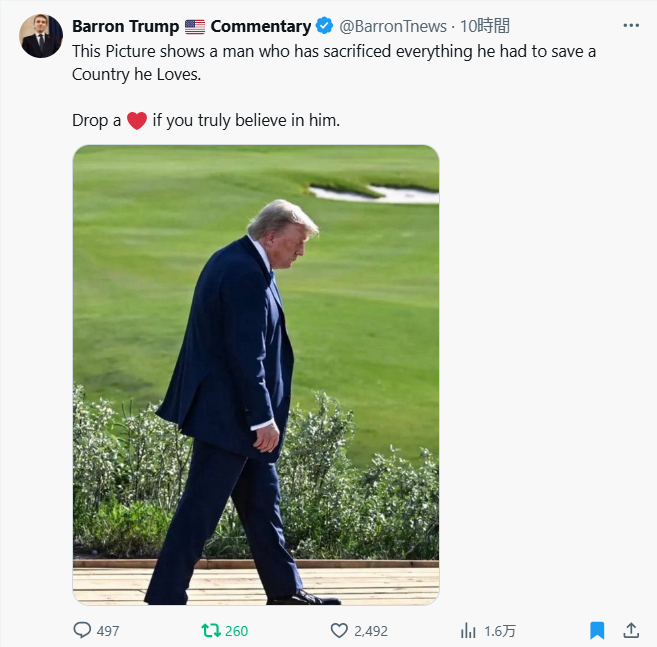Click the 2,492 likes count
657x647 pixels.
pyautogui.click(x=370, y=631)
